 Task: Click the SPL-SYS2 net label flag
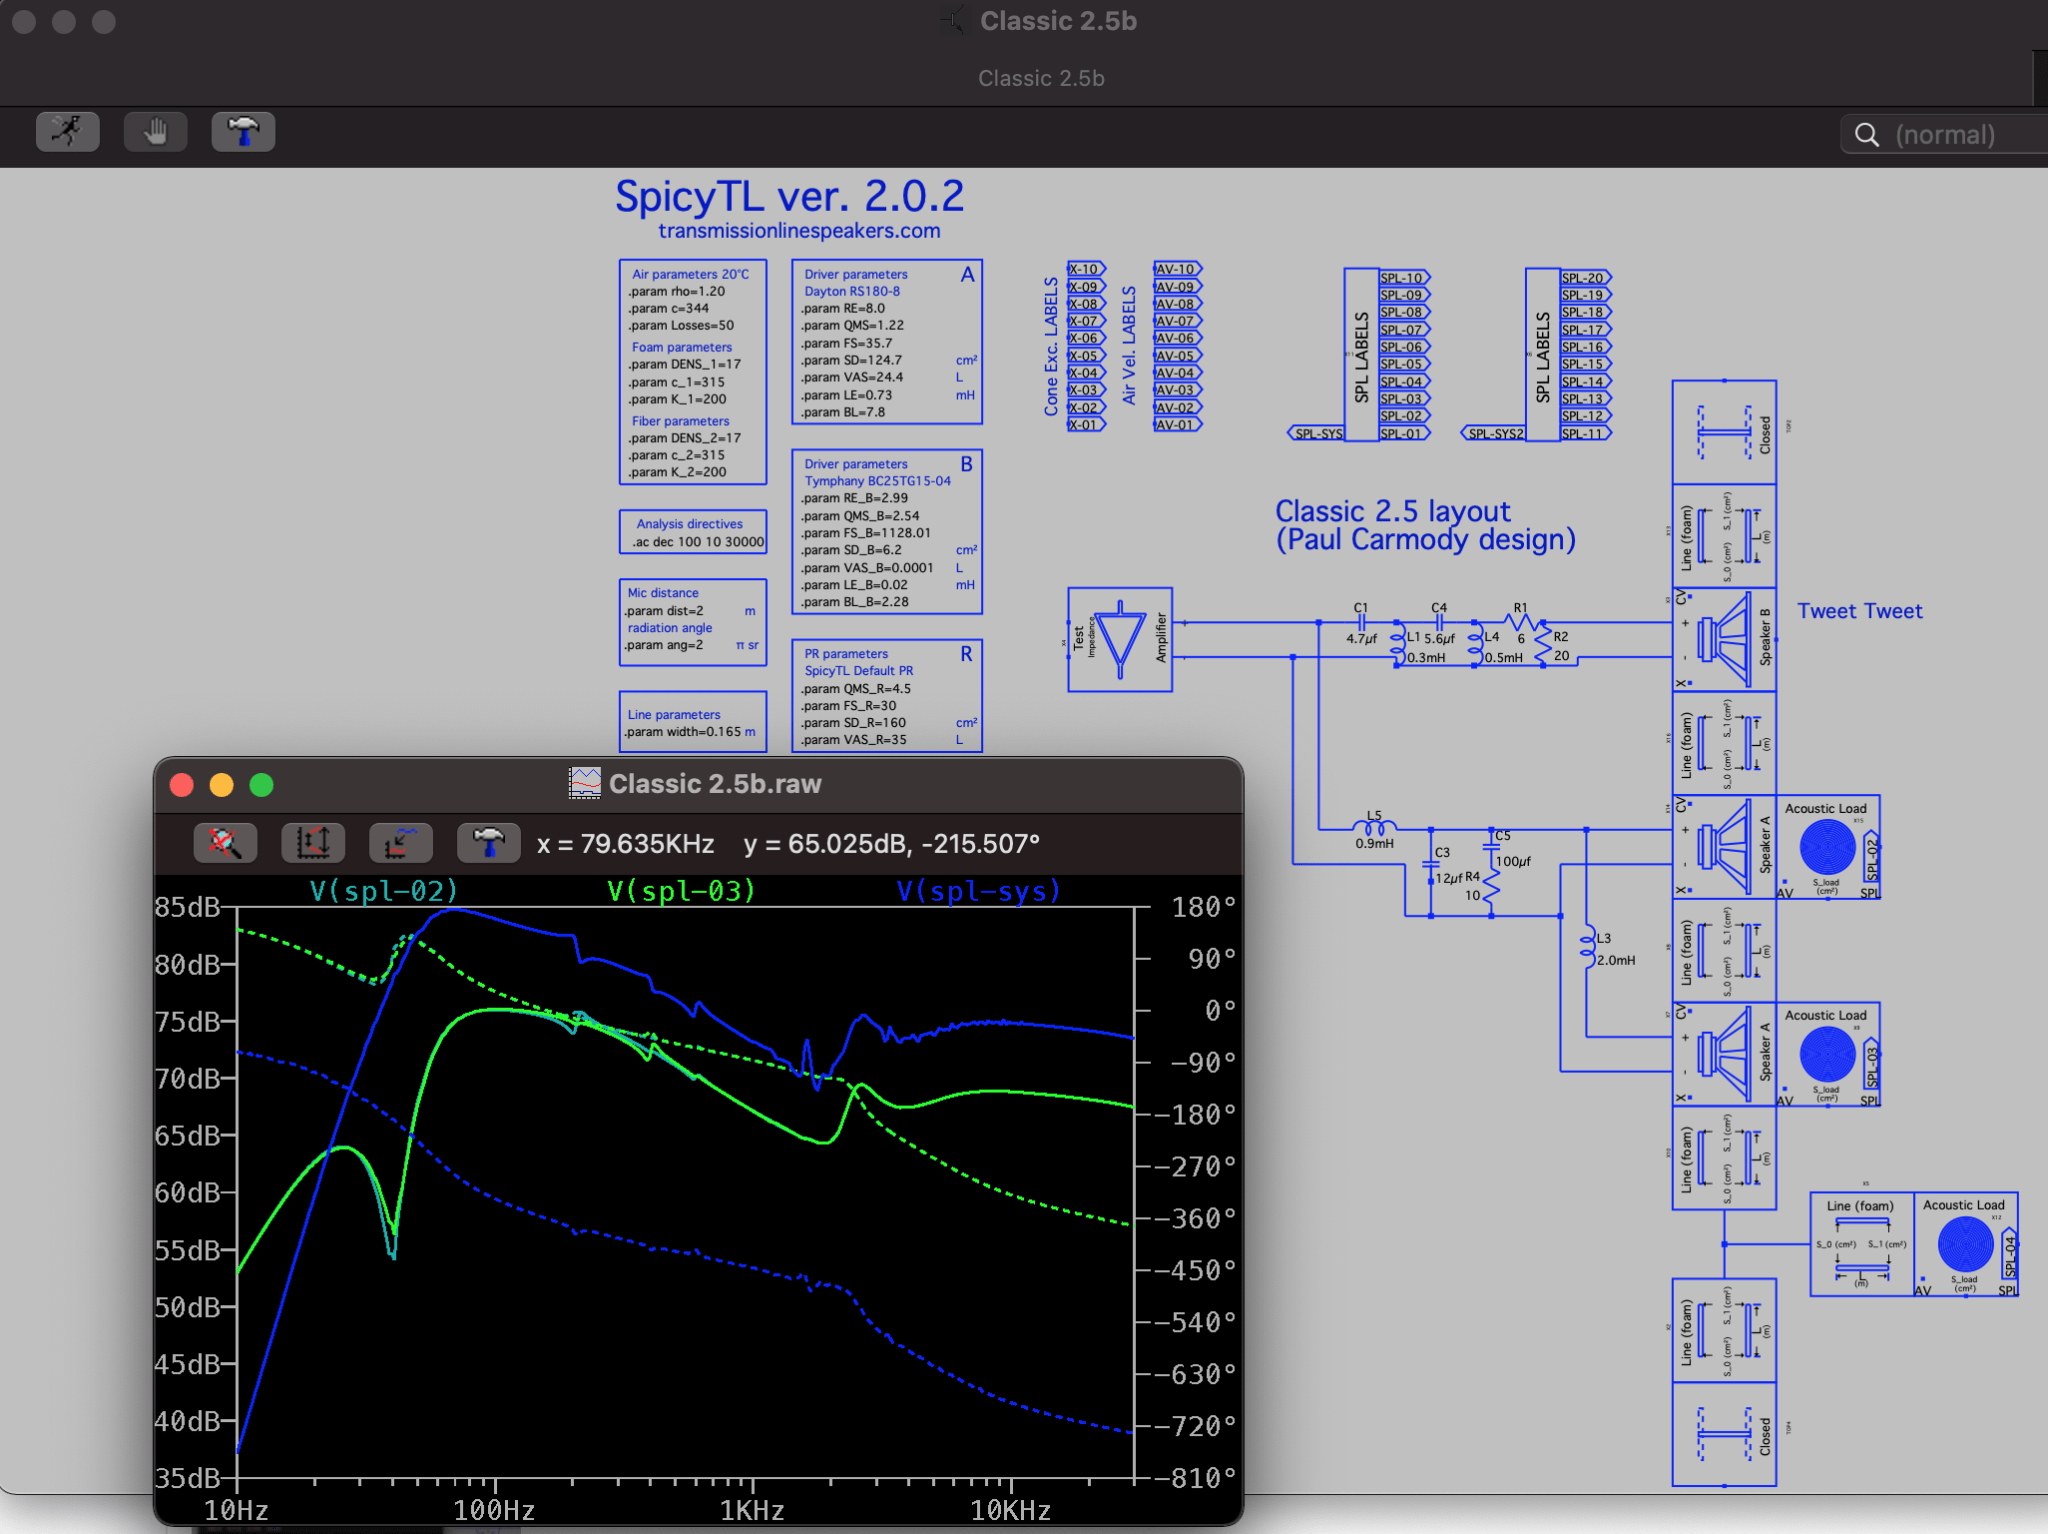(x=1494, y=433)
